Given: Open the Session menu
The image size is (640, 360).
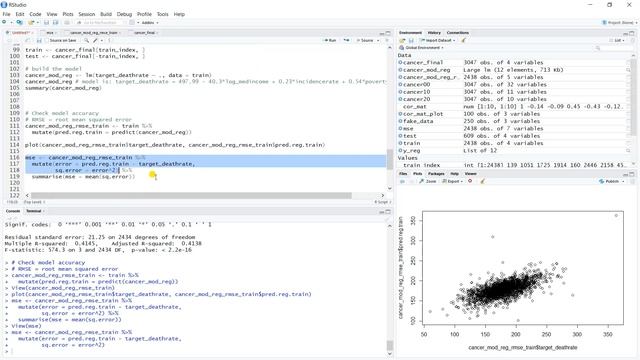Looking at the screenshot, I should pos(87,14).
